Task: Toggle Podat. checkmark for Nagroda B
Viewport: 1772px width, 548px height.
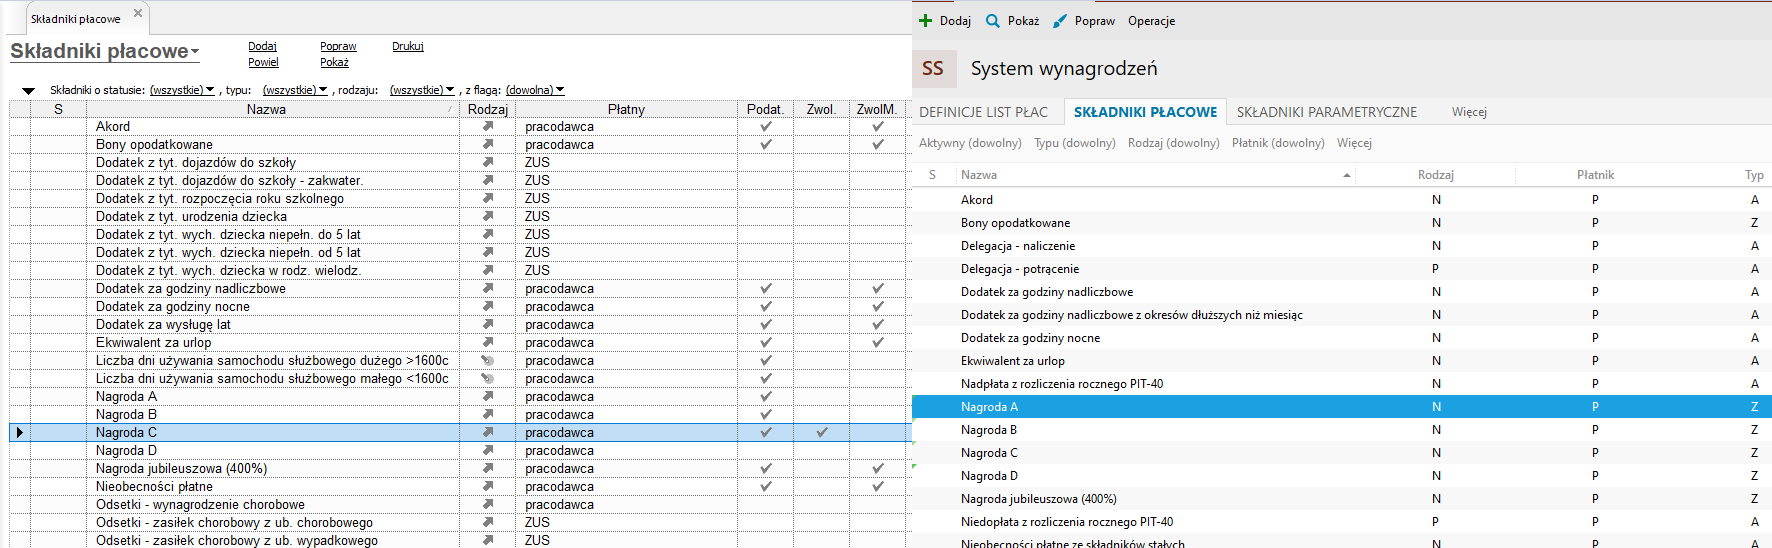Action: click(x=766, y=415)
